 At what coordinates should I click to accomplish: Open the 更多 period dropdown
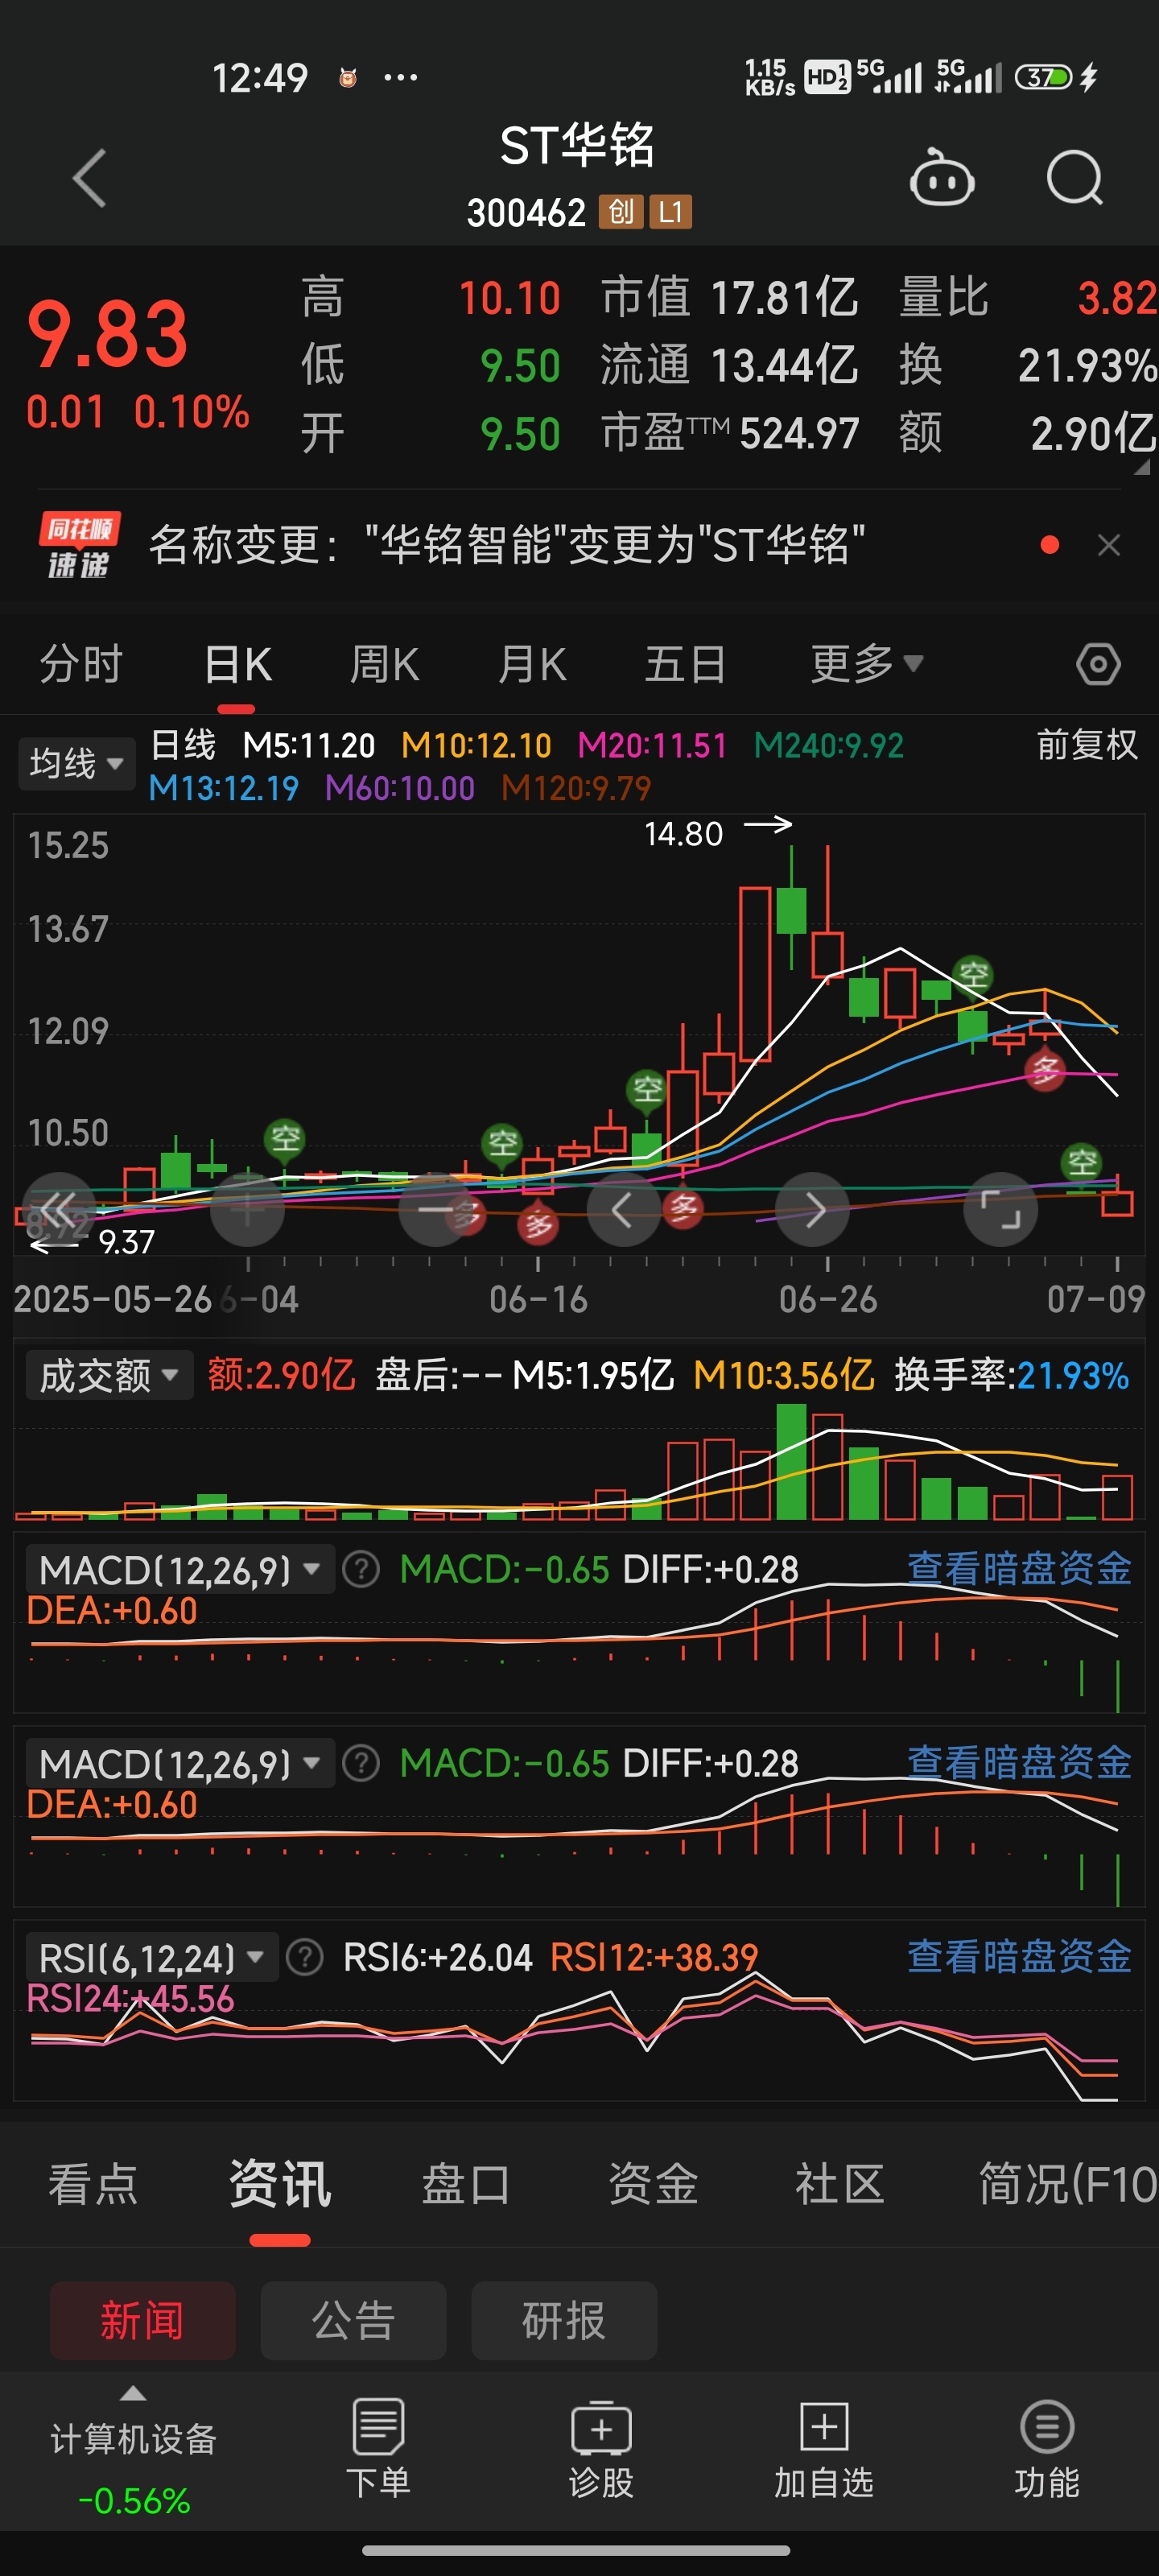click(x=867, y=664)
